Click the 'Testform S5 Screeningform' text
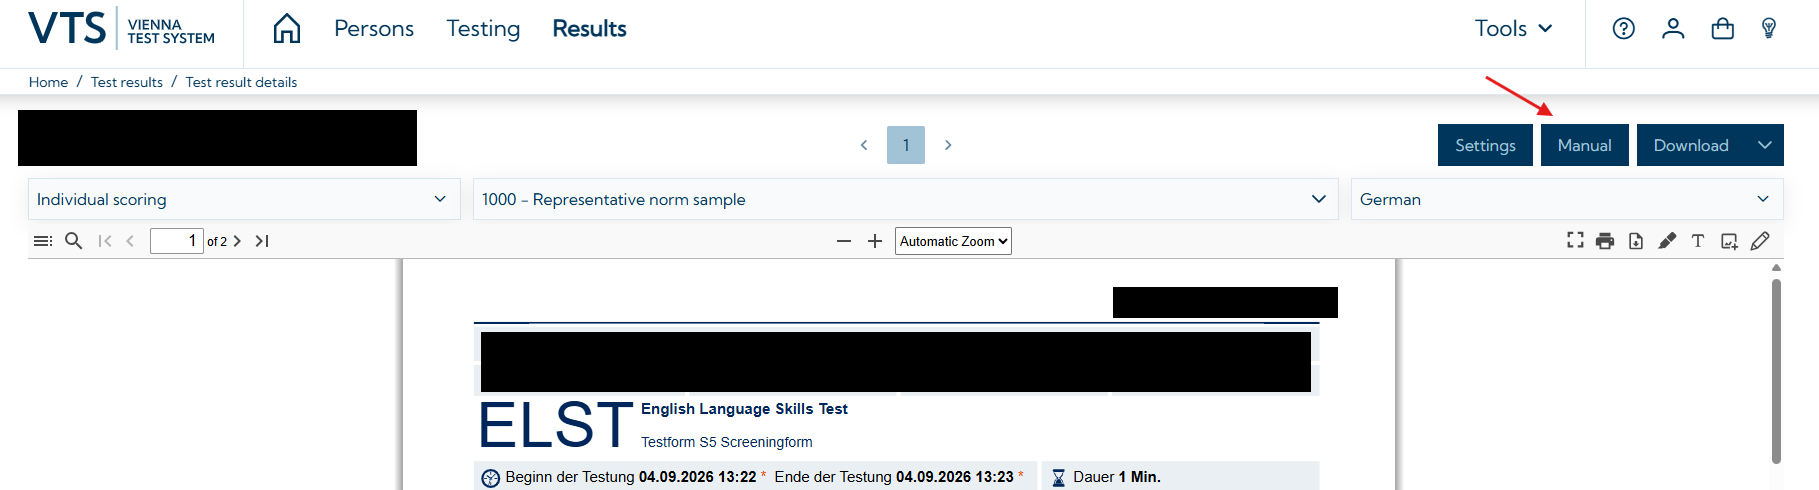Viewport: 1819px width, 490px height. 726,442
